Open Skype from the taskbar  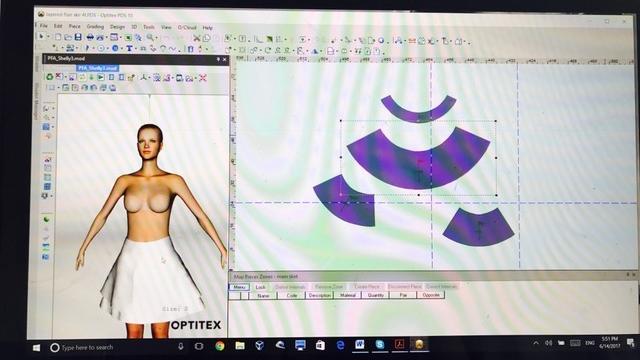point(380,345)
